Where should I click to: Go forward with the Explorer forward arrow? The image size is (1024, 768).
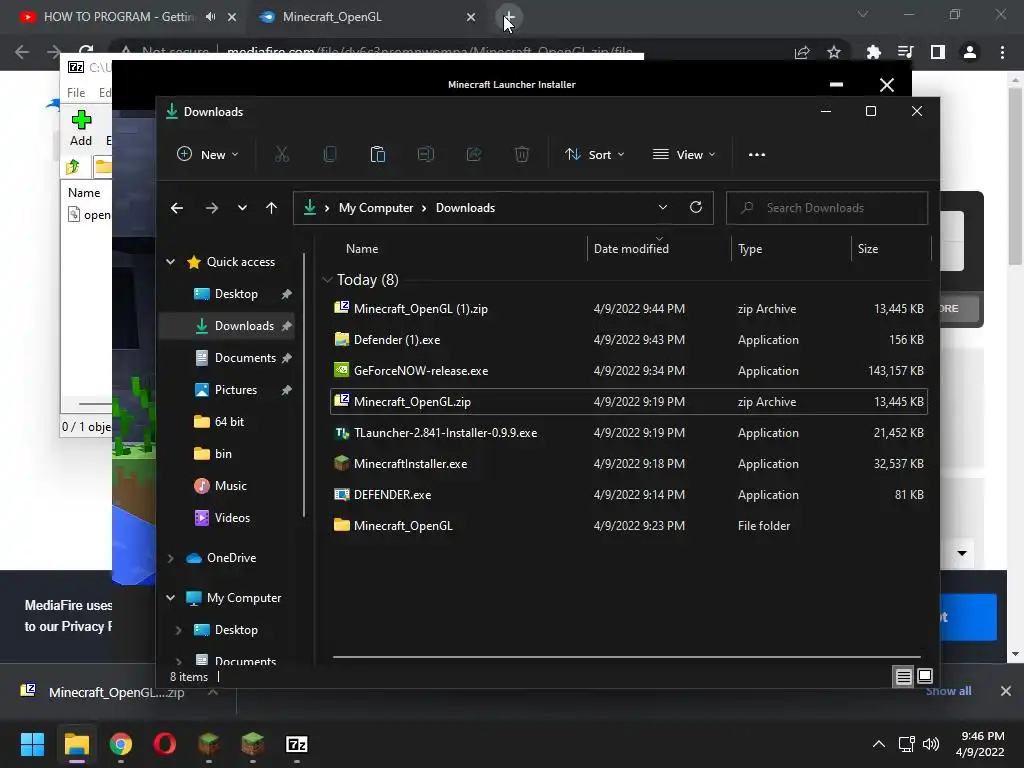point(212,208)
